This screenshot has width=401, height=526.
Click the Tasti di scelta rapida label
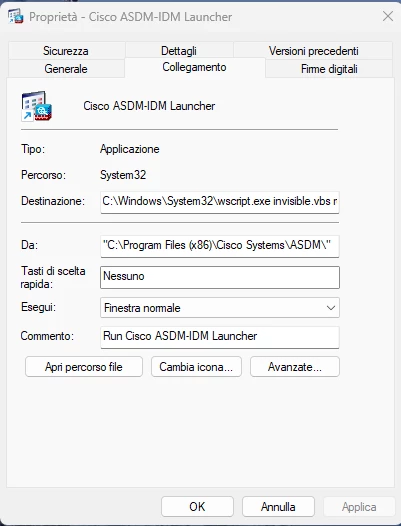coord(53,277)
